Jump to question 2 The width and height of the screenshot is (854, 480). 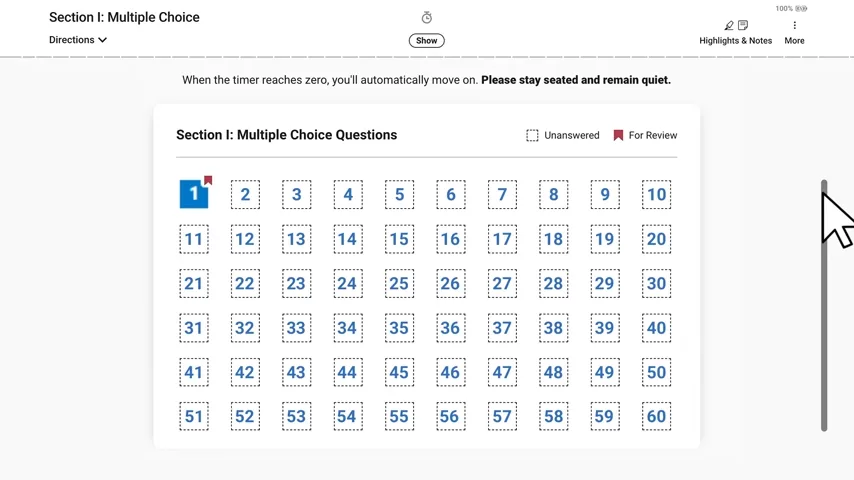245,194
